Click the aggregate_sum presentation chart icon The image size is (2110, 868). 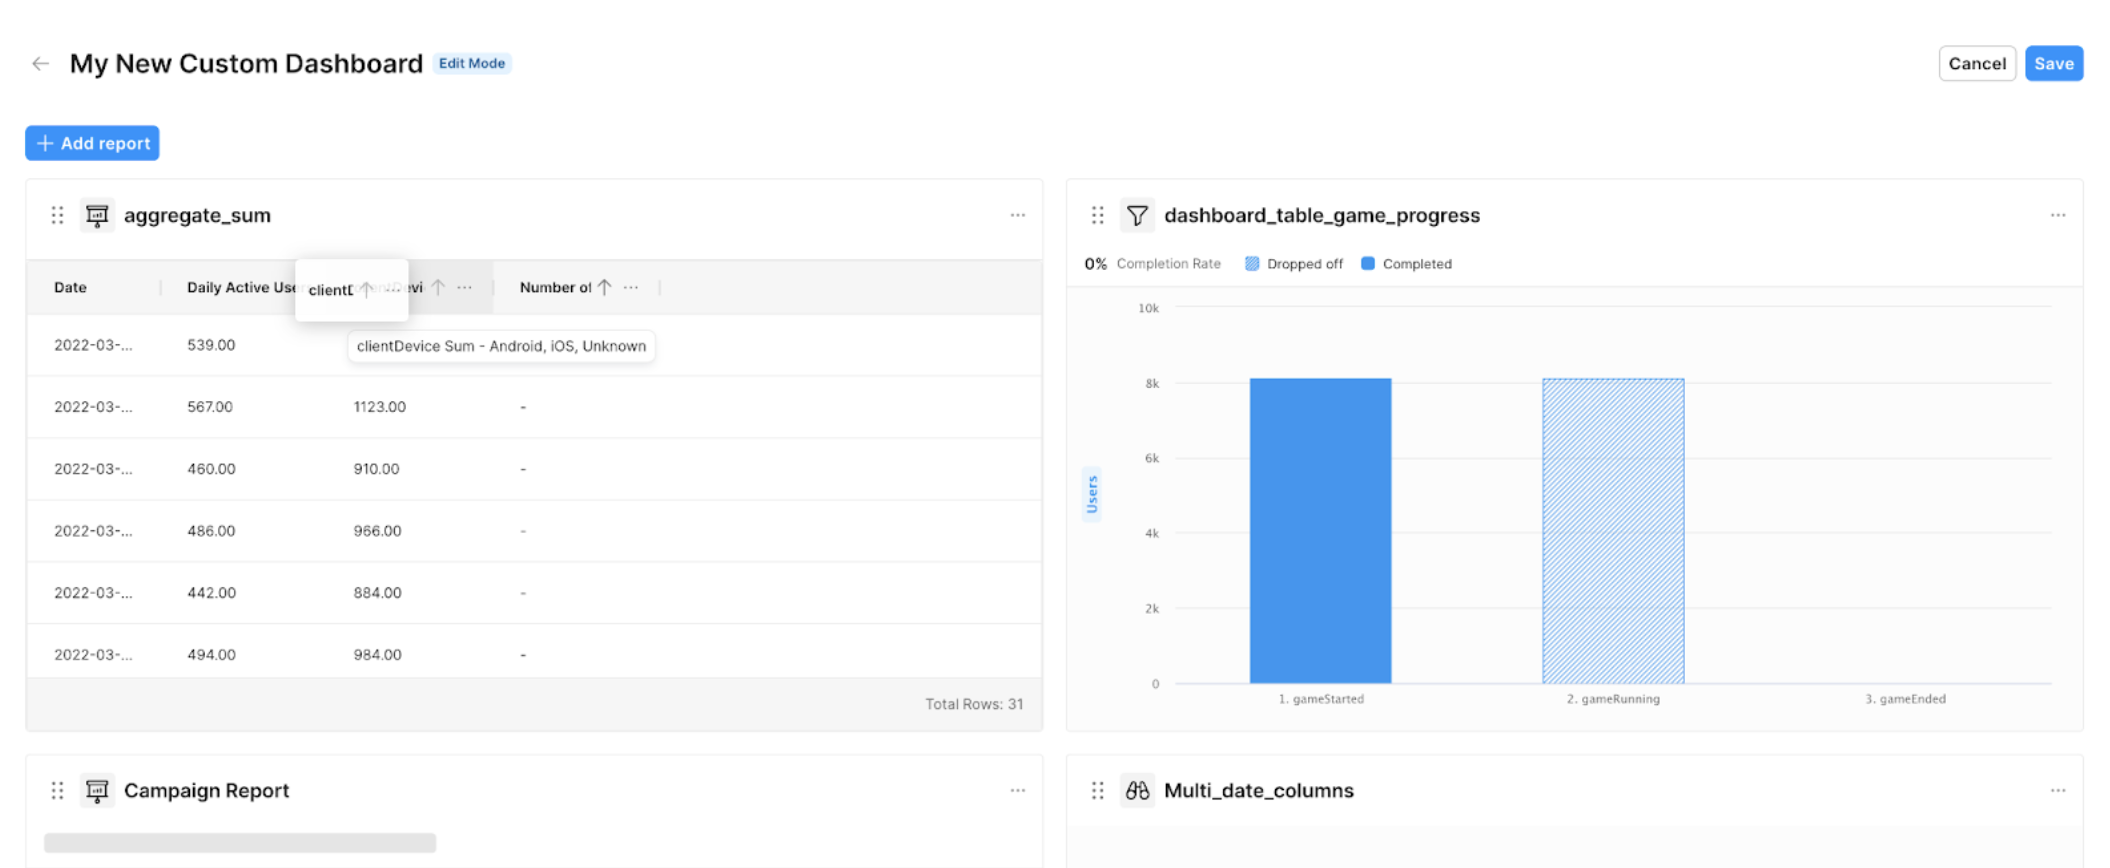pyautogui.click(x=97, y=215)
